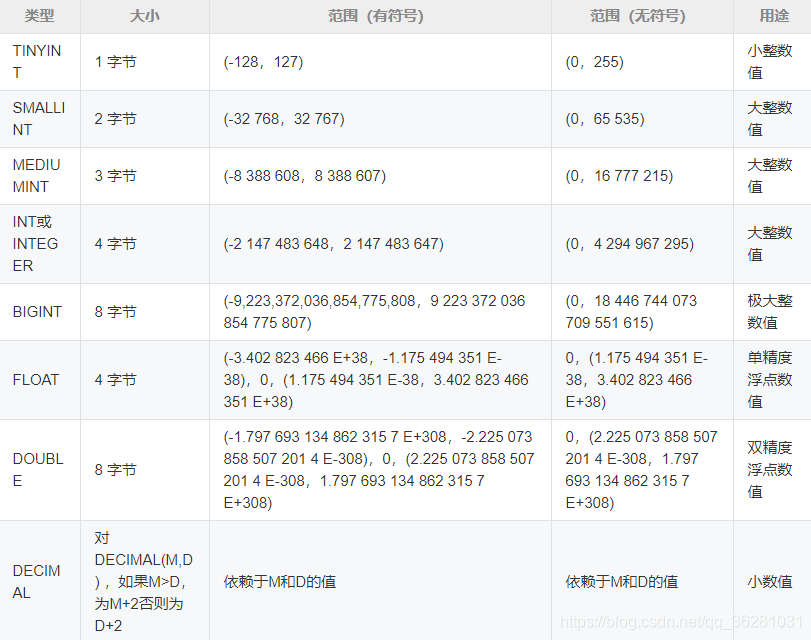Click 小整数值 usage cell
Screen dimensions: 811x640
[770, 62]
